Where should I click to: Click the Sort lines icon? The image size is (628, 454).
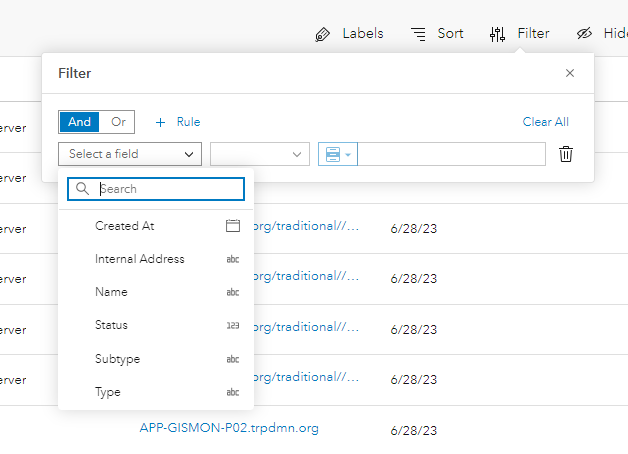tap(419, 34)
